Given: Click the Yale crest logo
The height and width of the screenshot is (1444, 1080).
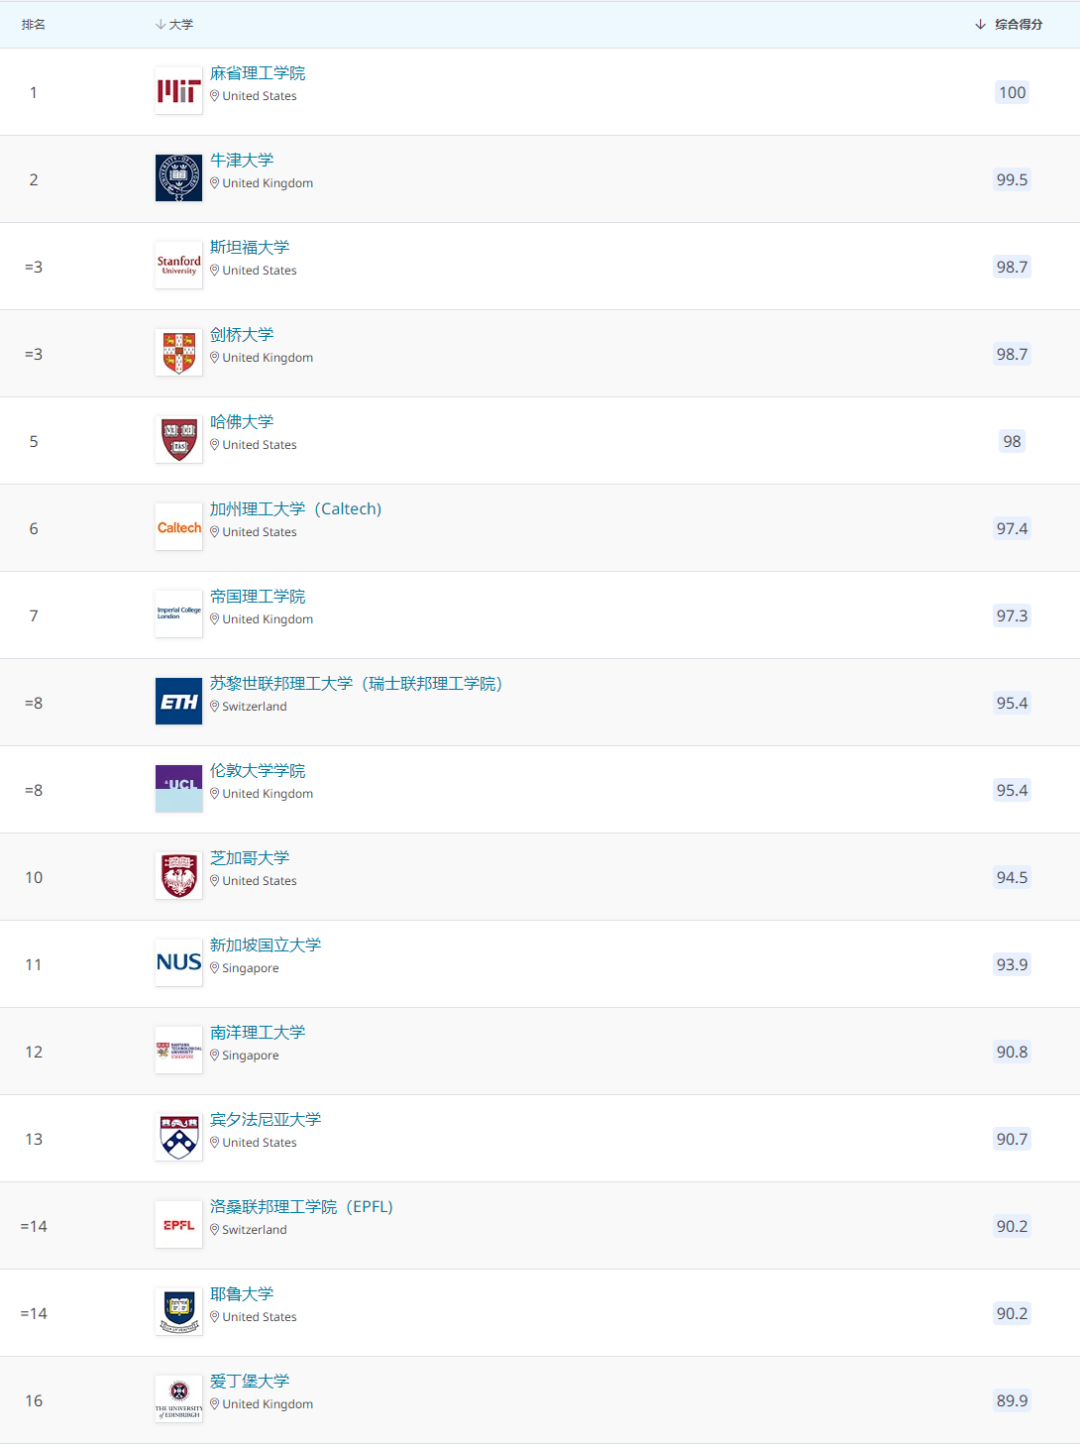Looking at the screenshot, I should point(179,1311).
